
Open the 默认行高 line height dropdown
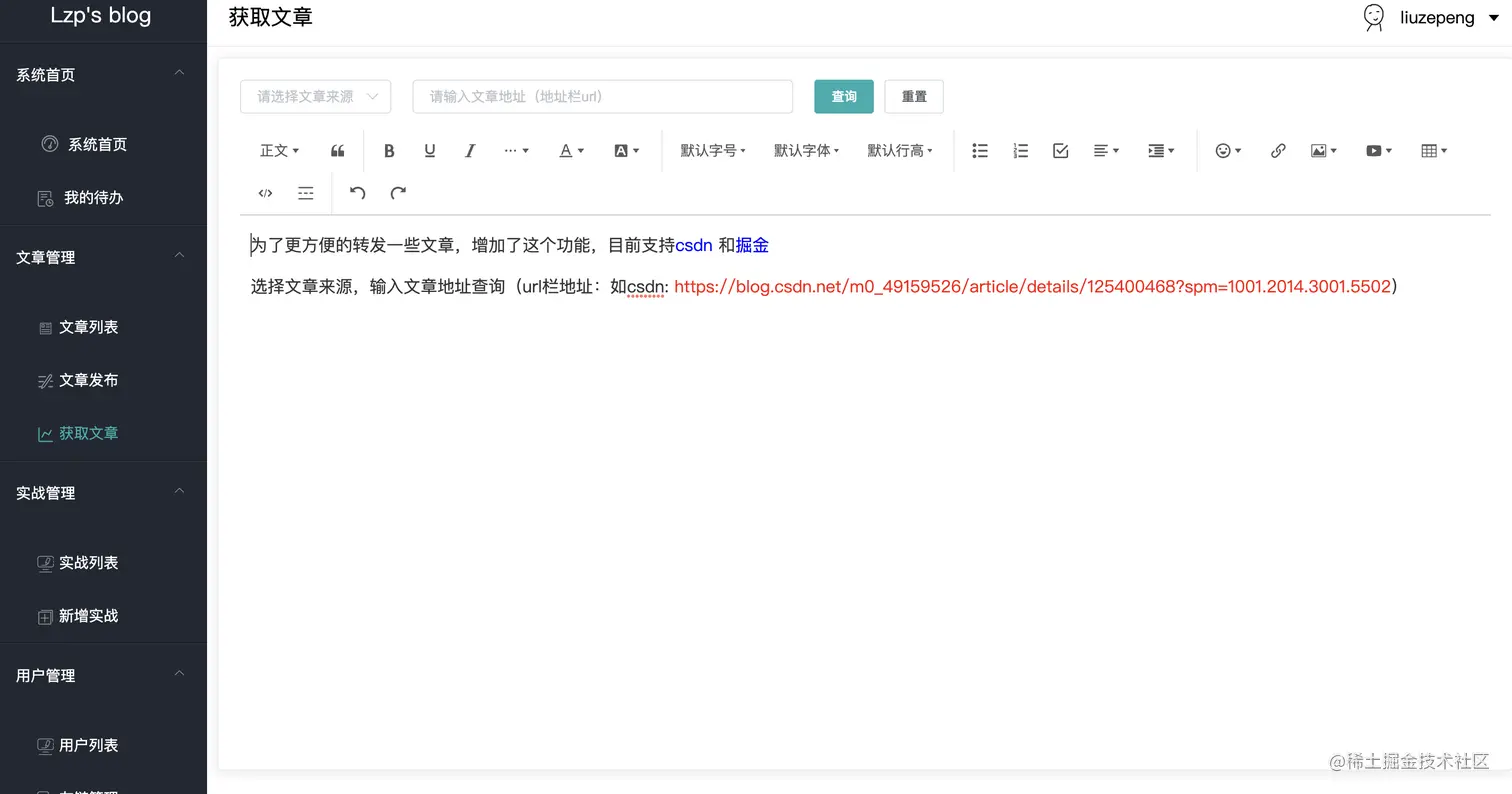[x=900, y=151]
